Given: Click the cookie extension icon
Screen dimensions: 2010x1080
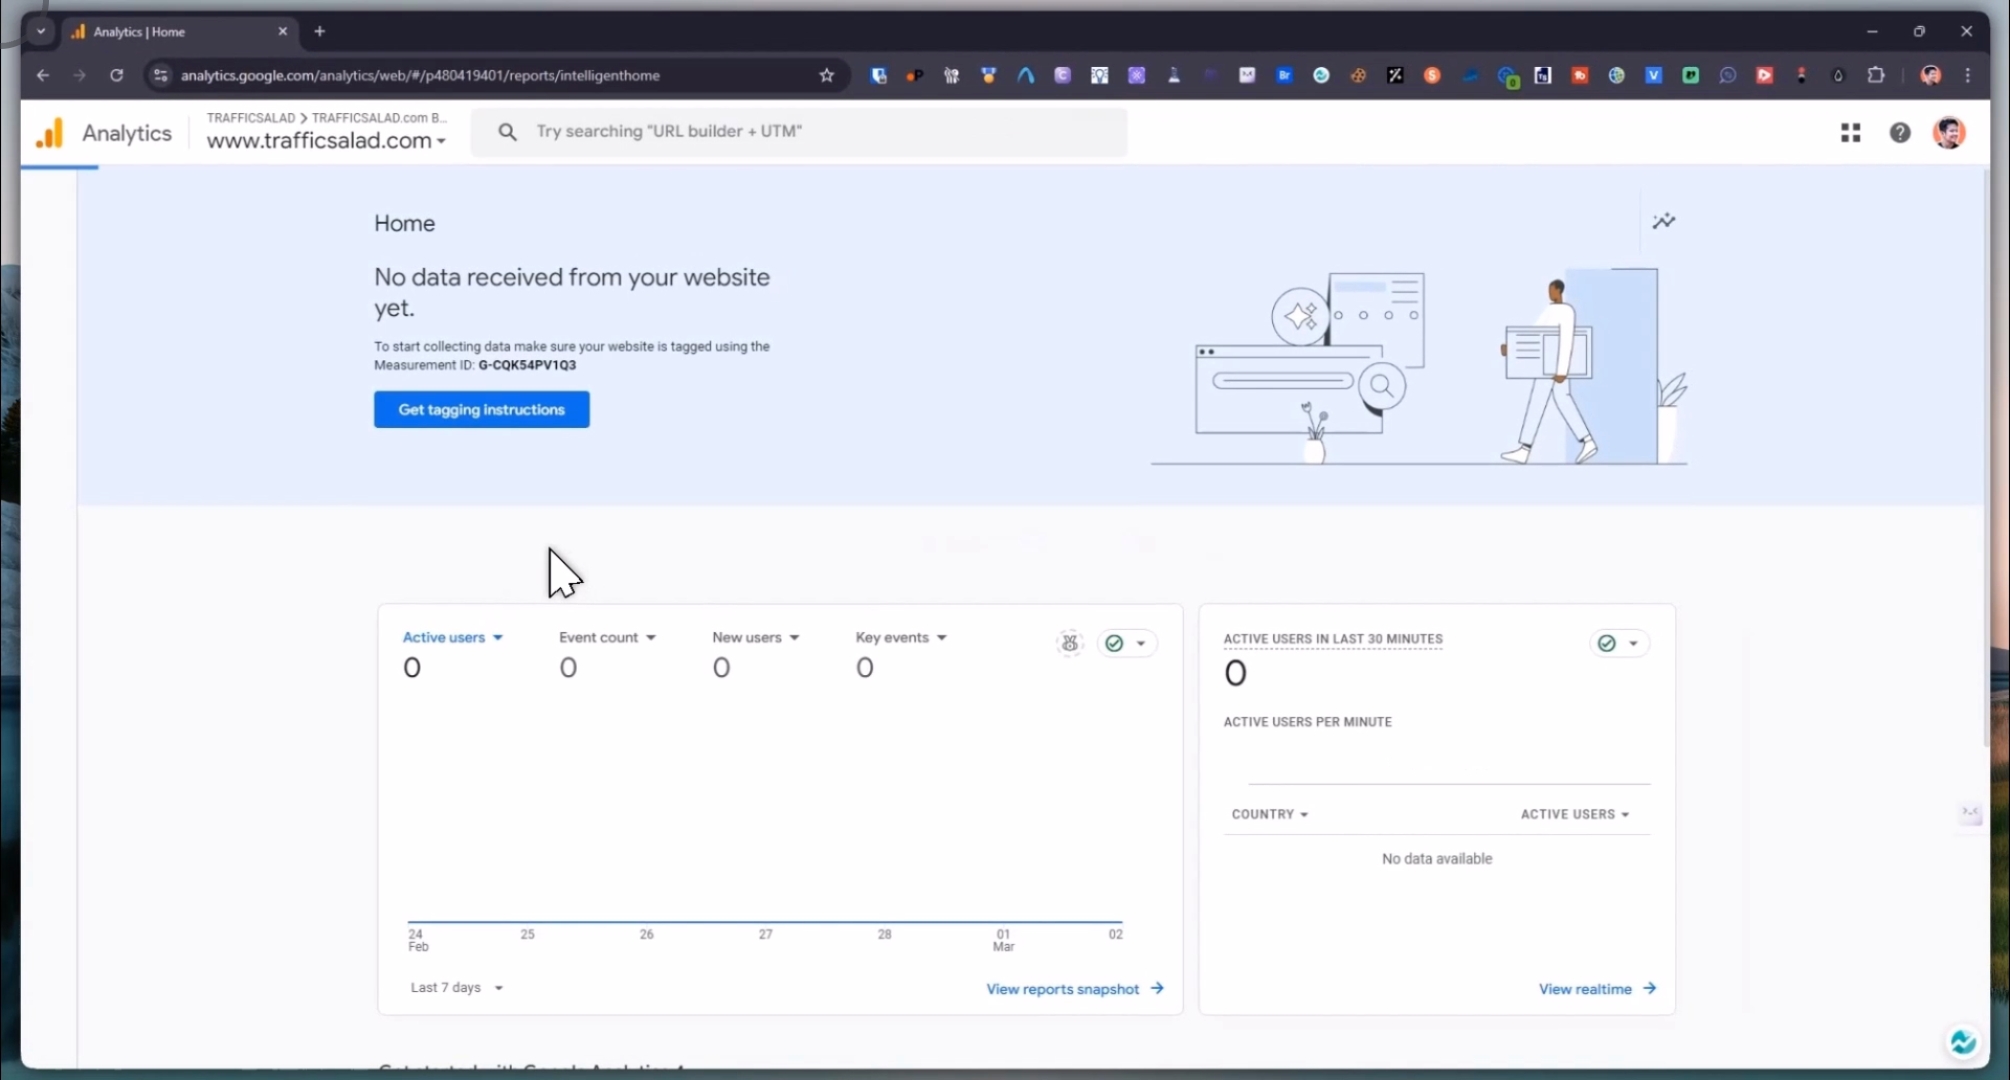Looking at the screenshot, I should tap(1358, 75).
